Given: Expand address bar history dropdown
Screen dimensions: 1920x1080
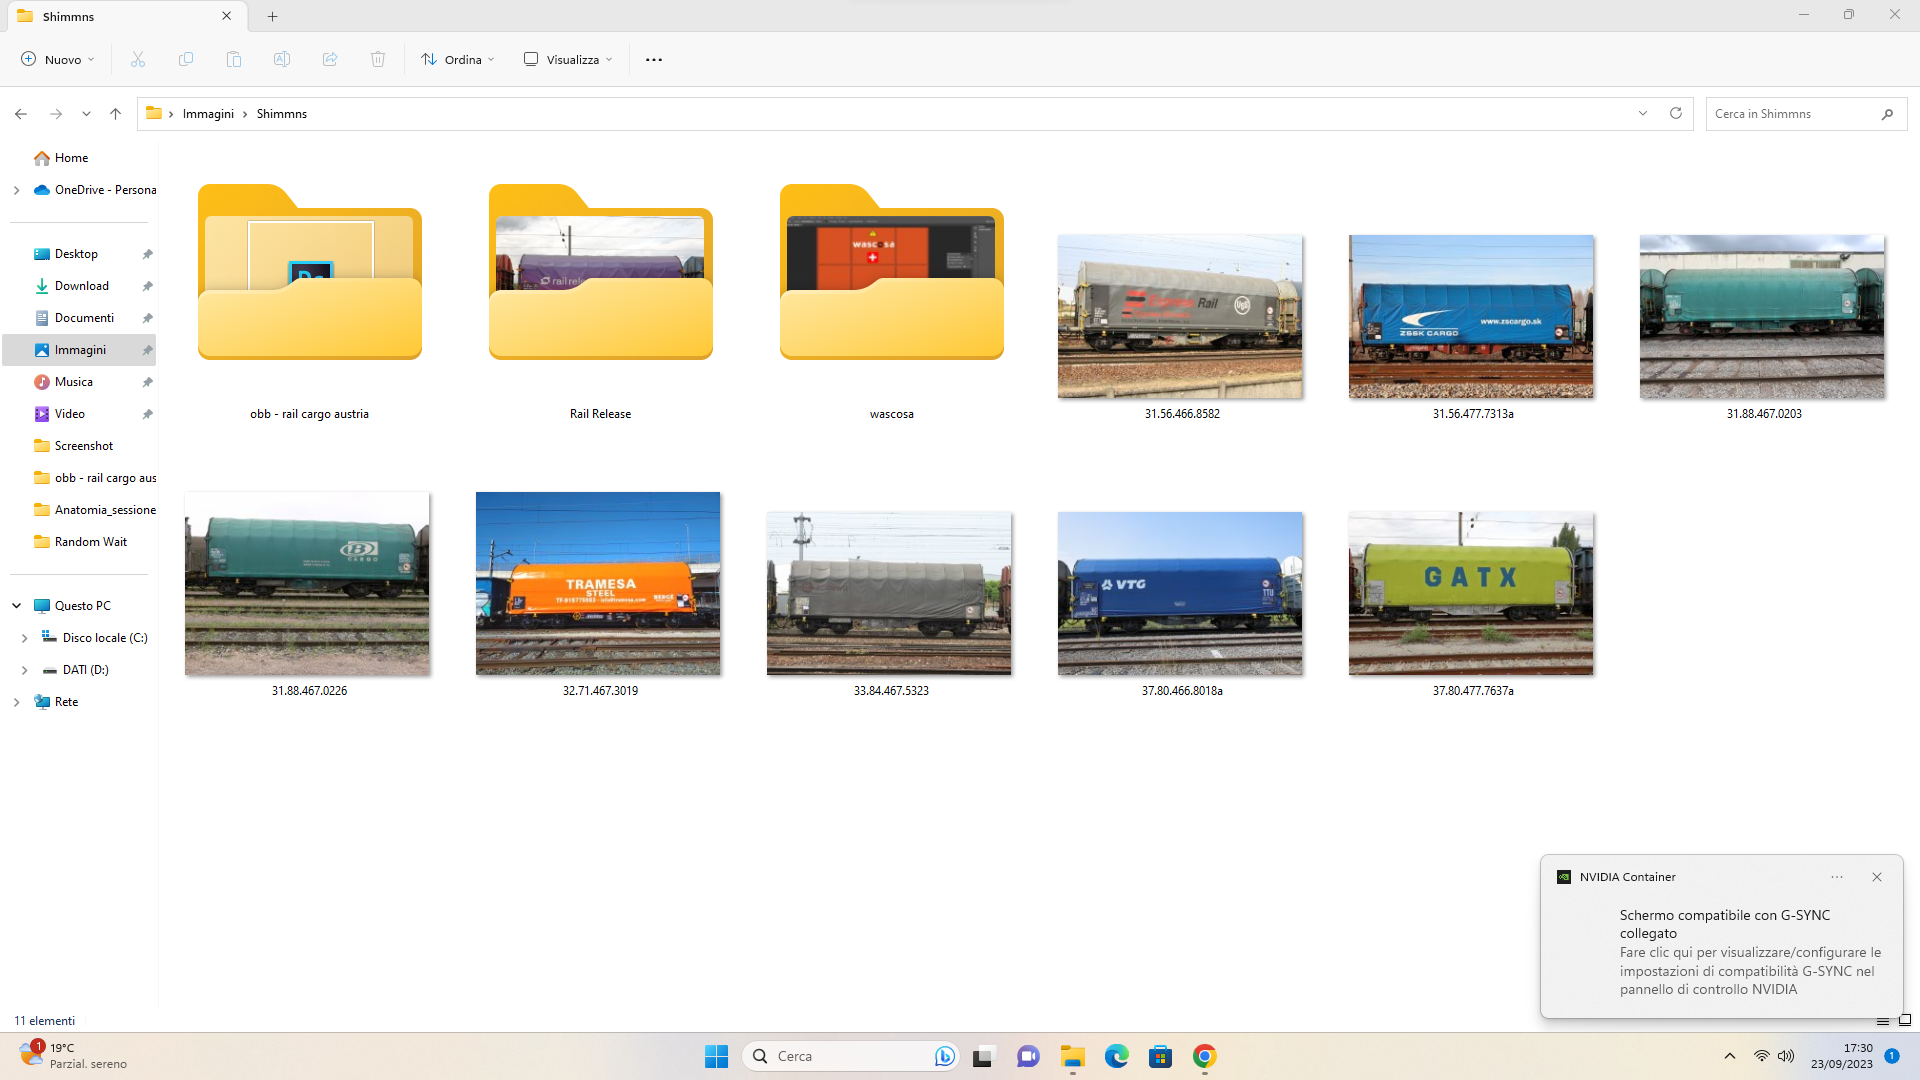Looking at the screenshot, I should tap(1643, 113).
